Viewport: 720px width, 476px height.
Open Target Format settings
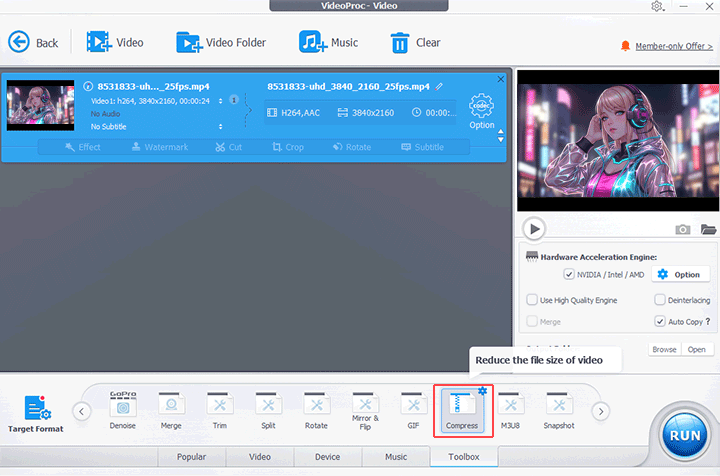pos(35,414)
